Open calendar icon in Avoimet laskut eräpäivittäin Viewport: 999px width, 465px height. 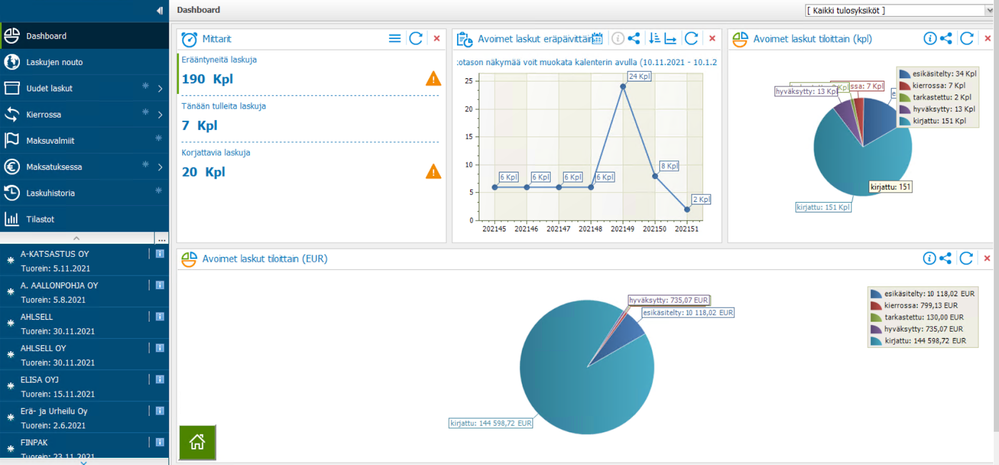click(597, 38)
